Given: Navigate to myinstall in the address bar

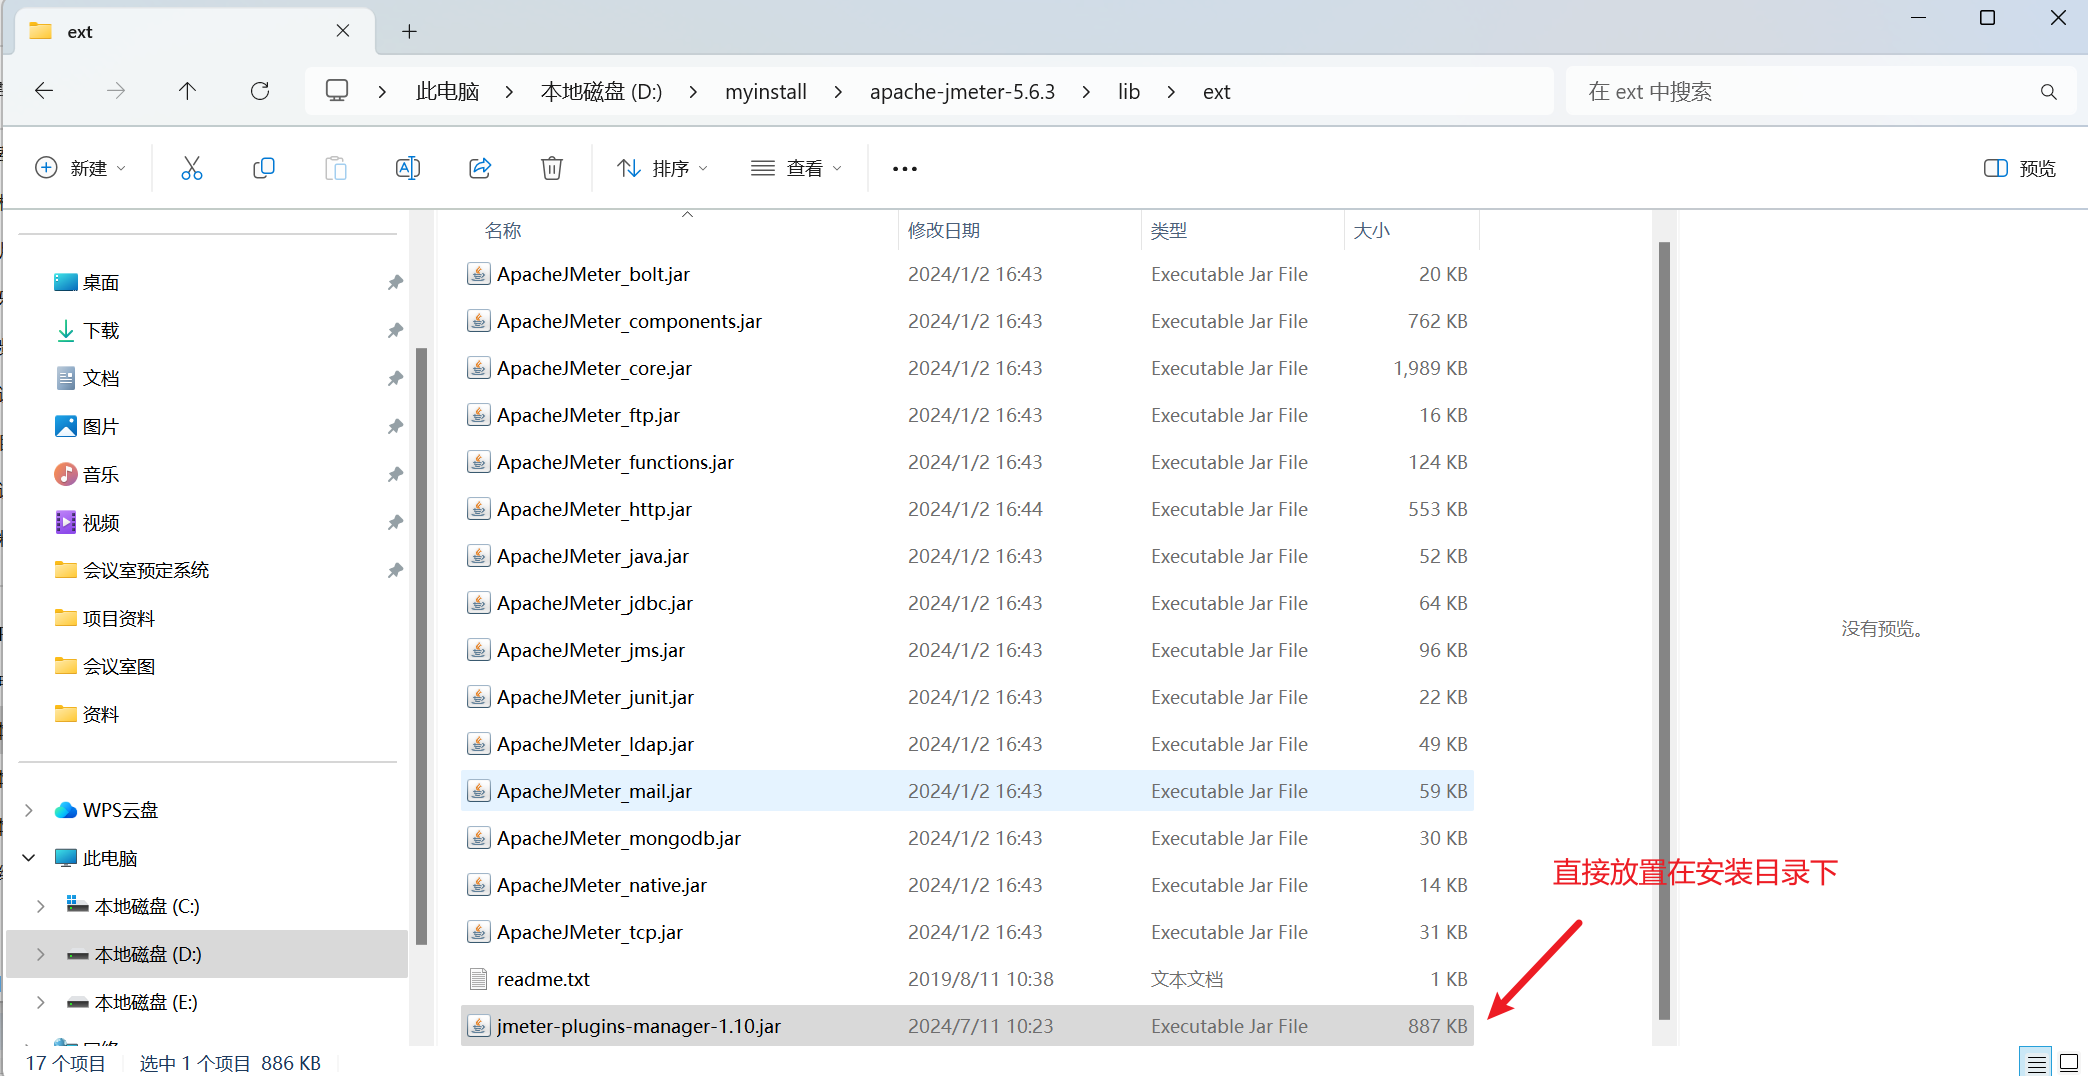Looking at the screenshot, I should (x=766, y=92).
